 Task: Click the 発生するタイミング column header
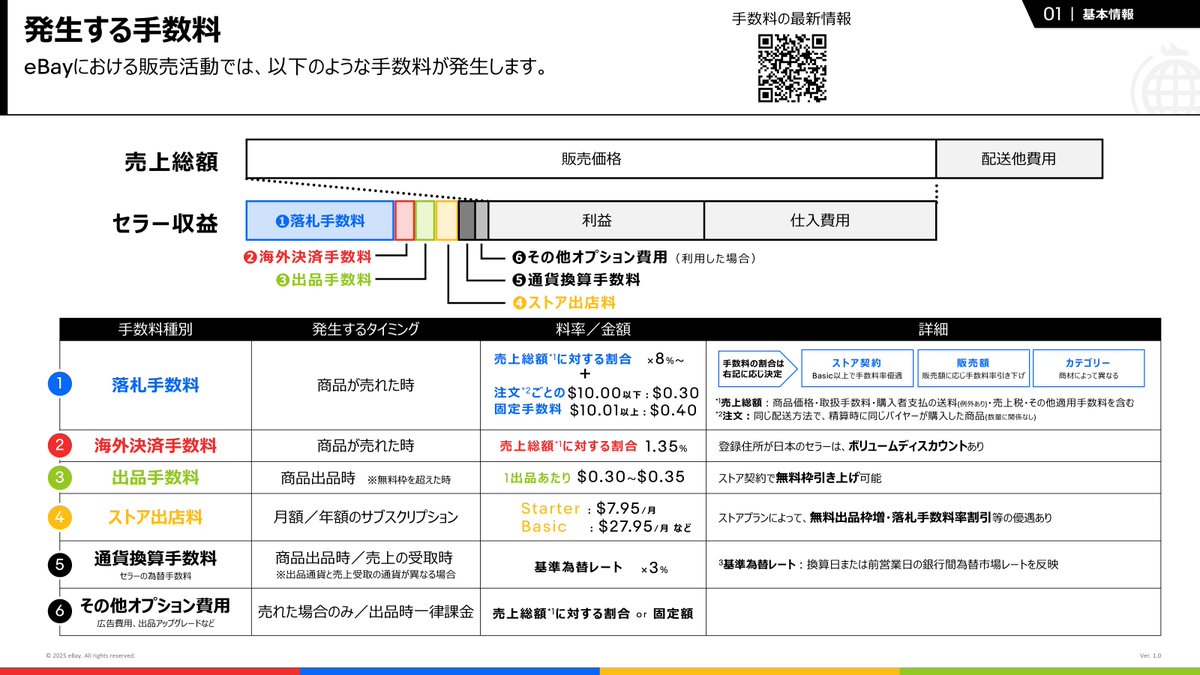pyautogui.click(x=365, y=328)
